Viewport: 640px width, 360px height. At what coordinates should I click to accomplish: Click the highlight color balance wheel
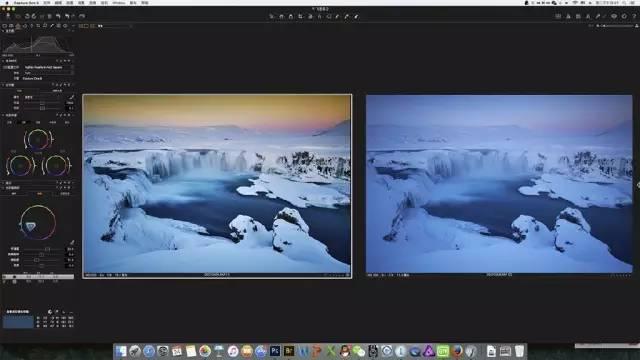56,166
